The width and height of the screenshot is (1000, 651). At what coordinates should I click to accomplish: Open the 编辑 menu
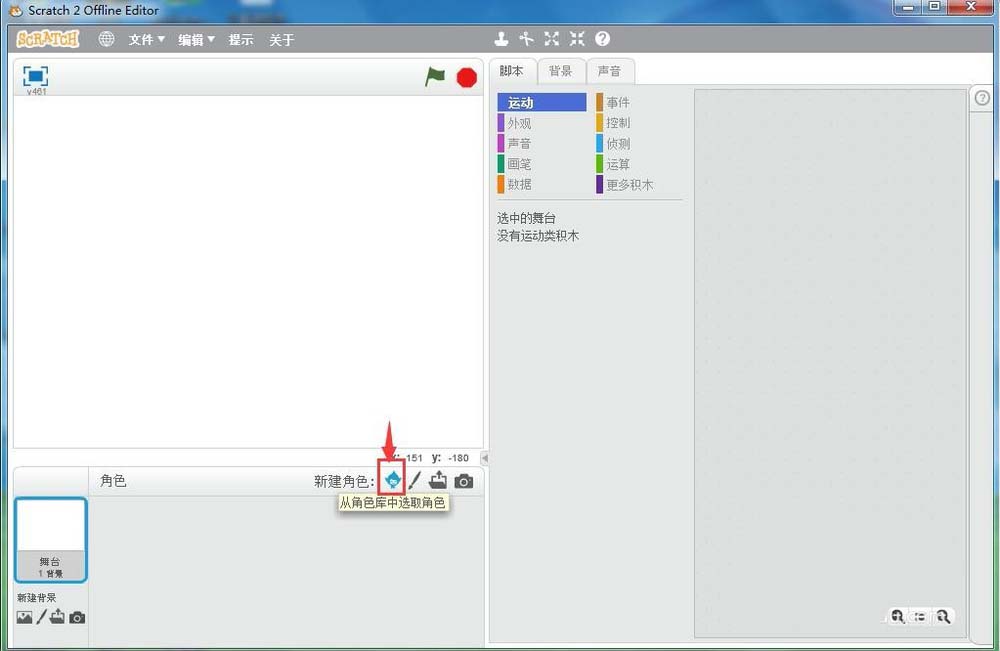point(192,39)
